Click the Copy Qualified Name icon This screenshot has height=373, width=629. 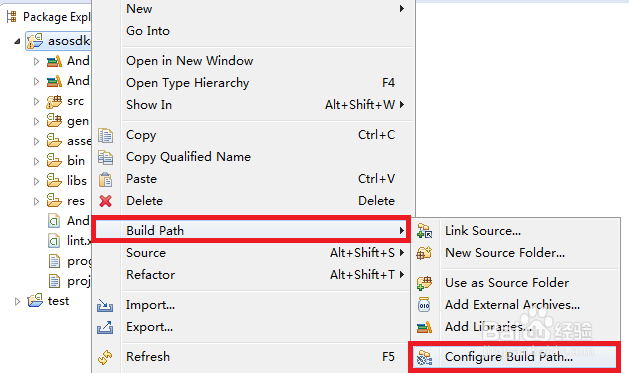click(105, 157)
